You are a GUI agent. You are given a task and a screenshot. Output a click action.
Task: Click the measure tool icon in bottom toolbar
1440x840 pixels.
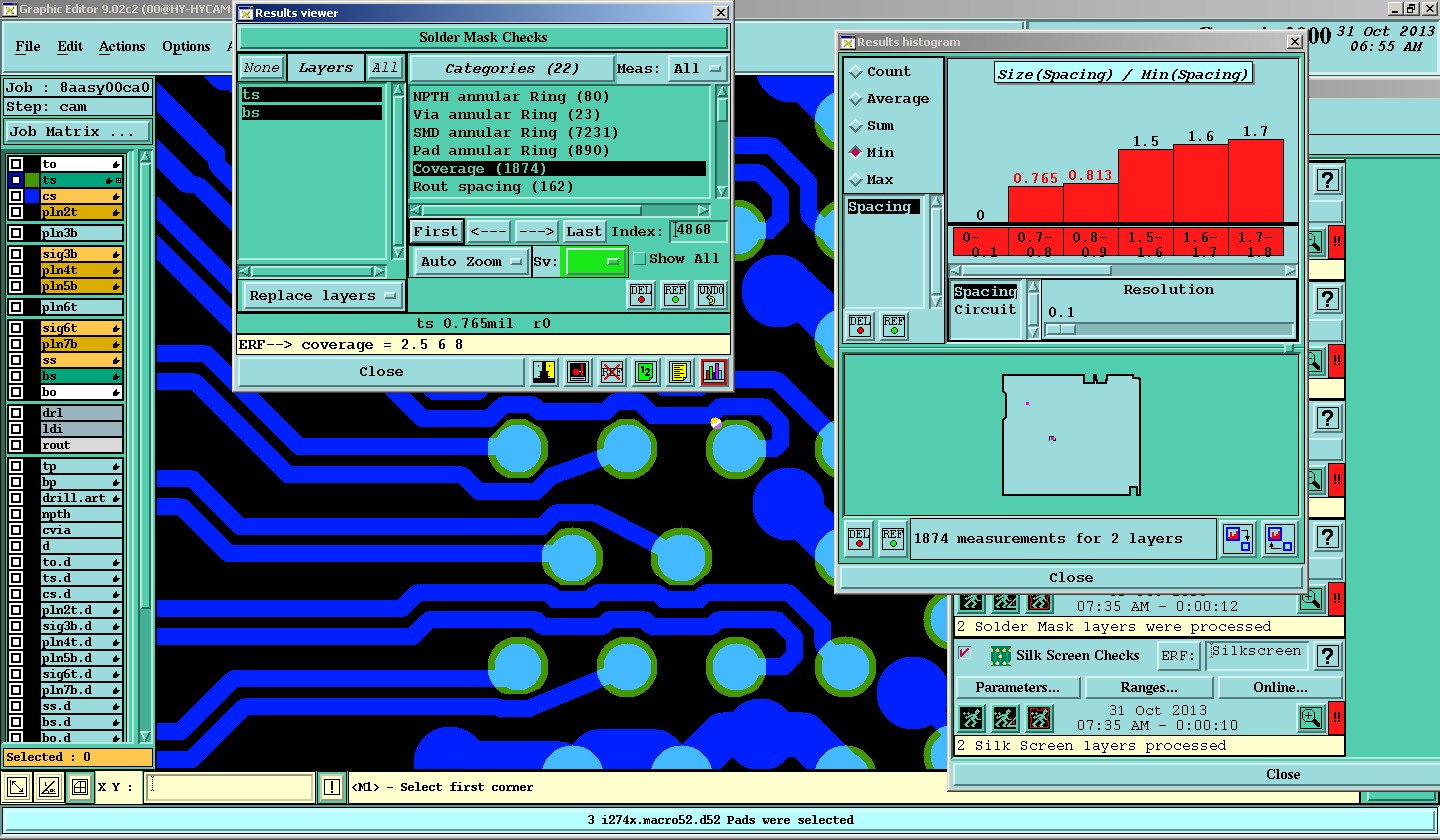[x=47, y=788]
